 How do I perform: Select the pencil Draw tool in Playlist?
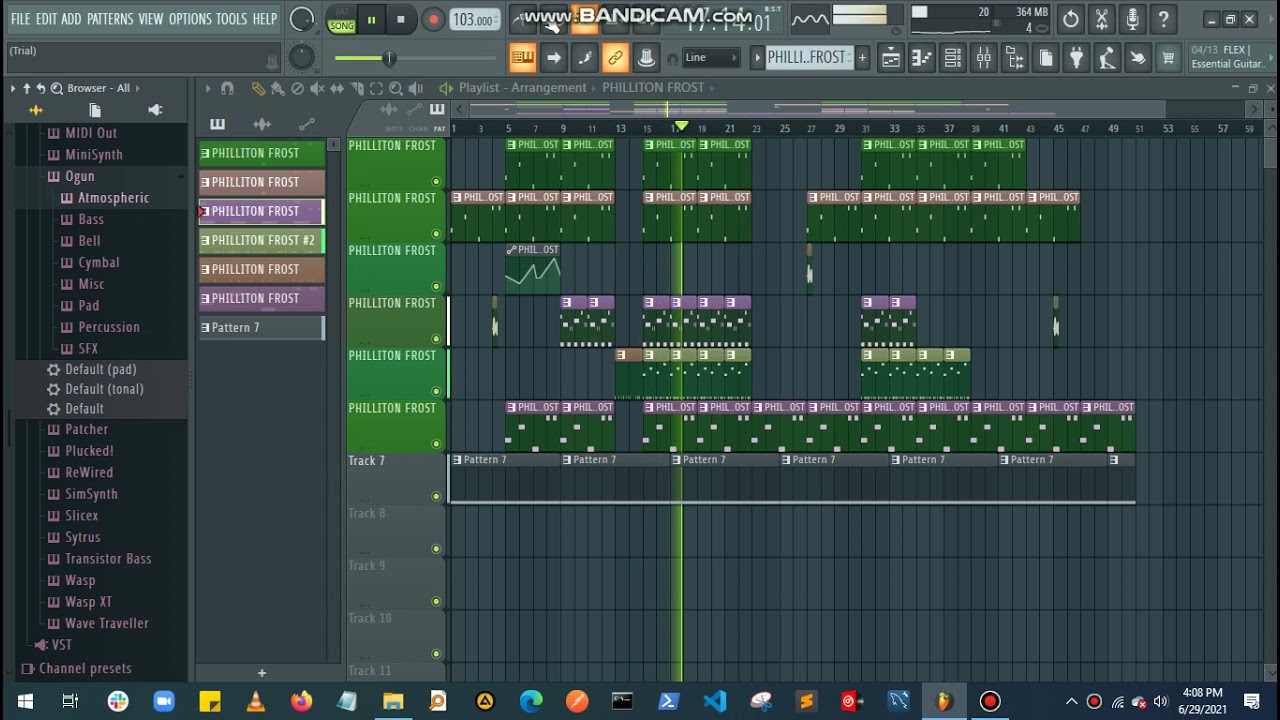(x=258, y=89)
